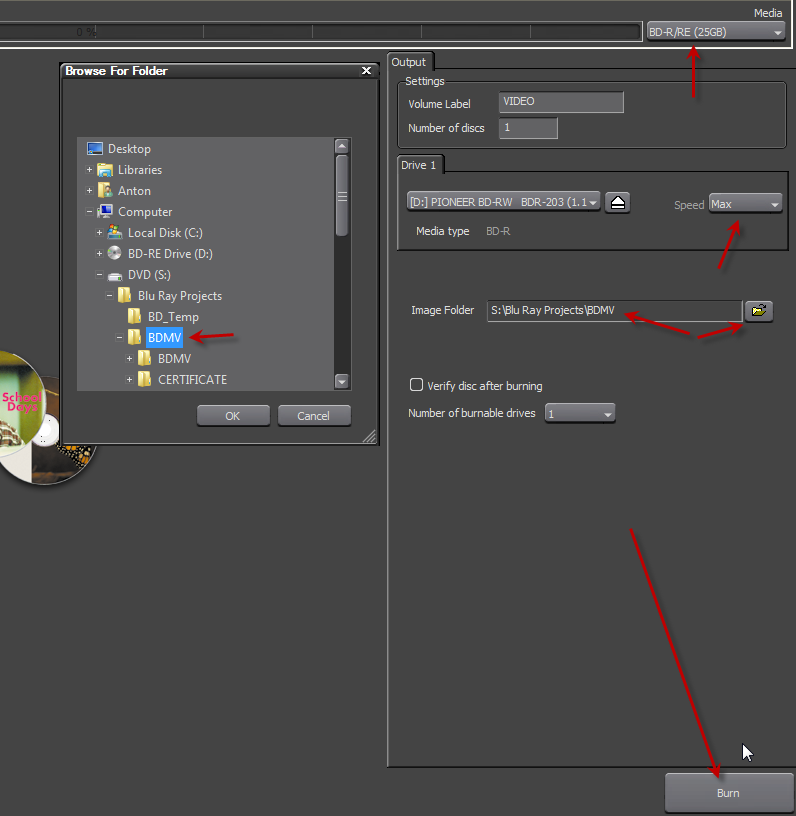Switch to the Output tab
This screenshot has width=796, height=816.
point(409,62)
